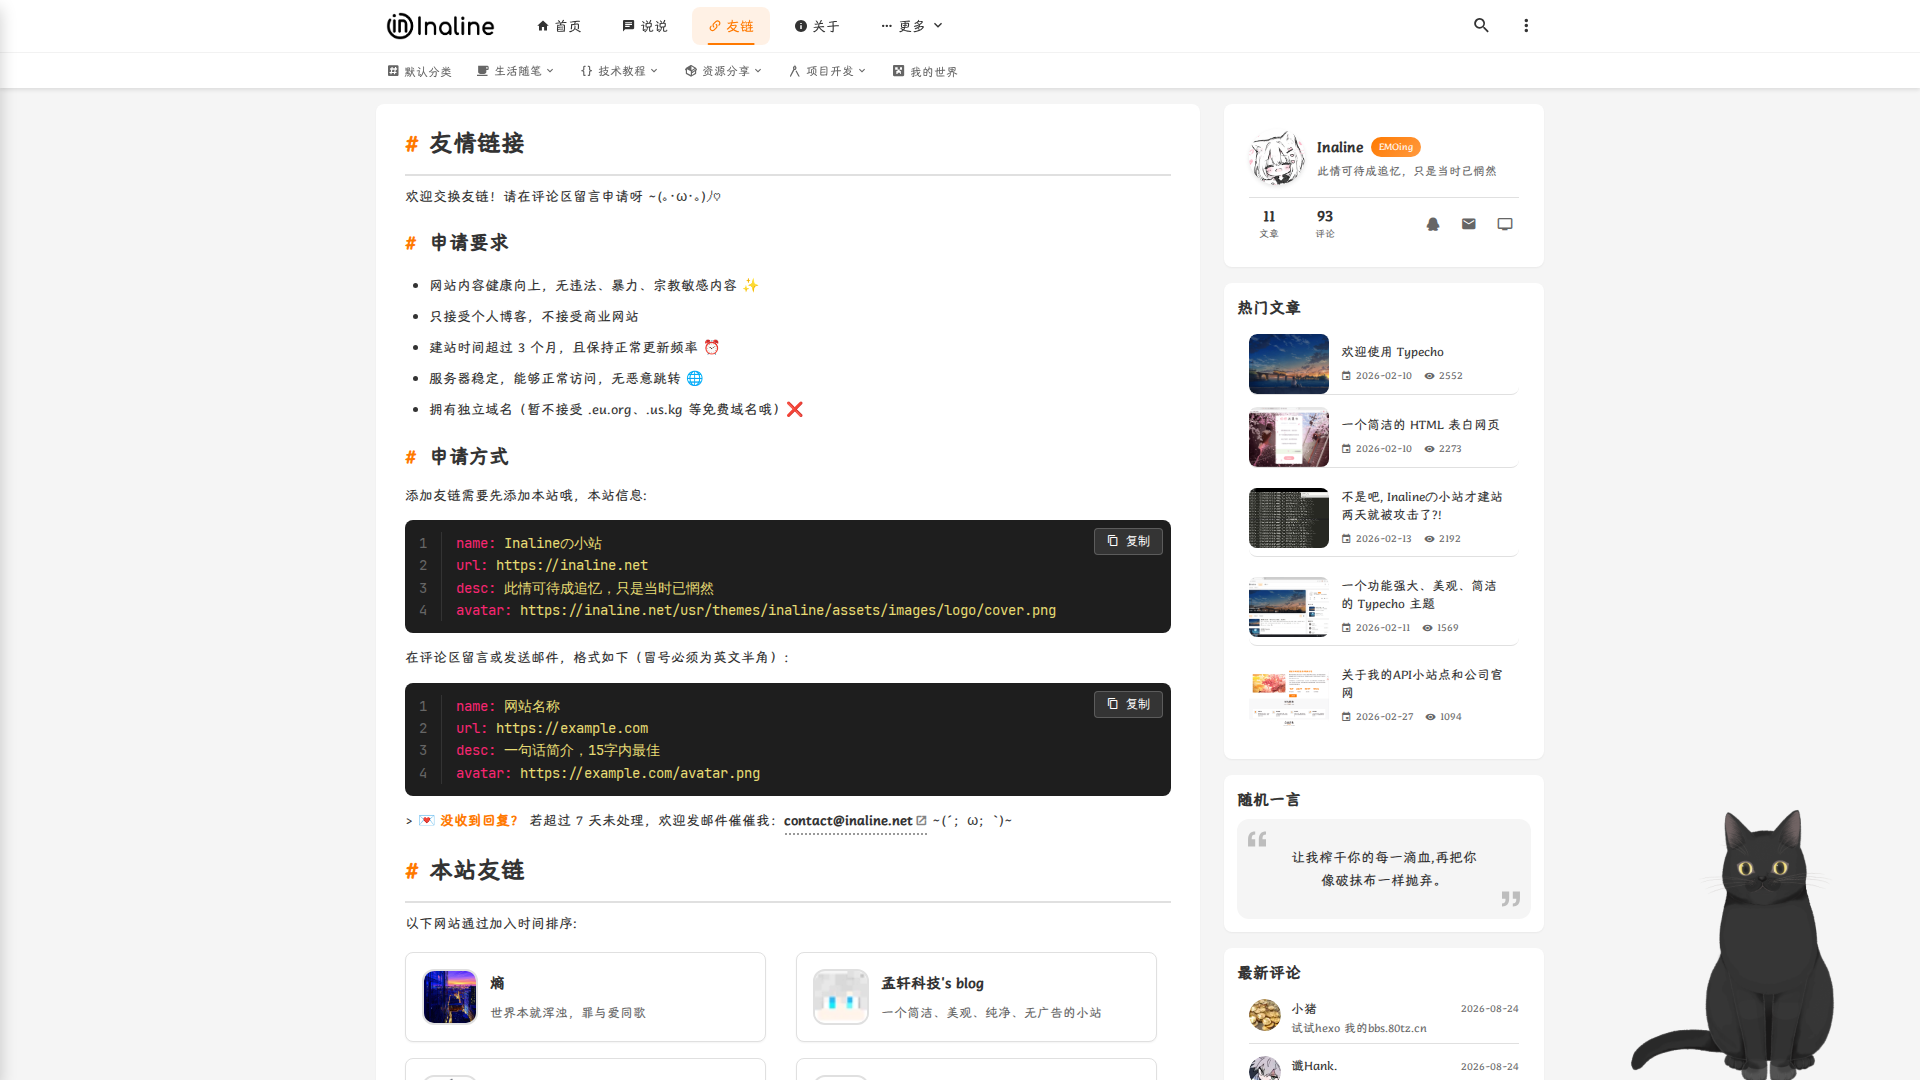This screenshot has width=1920, height=1080.
Task: Click thumbnail of Typecho 主题 article
Action: pyautogui.click(x=1289, y=607)
